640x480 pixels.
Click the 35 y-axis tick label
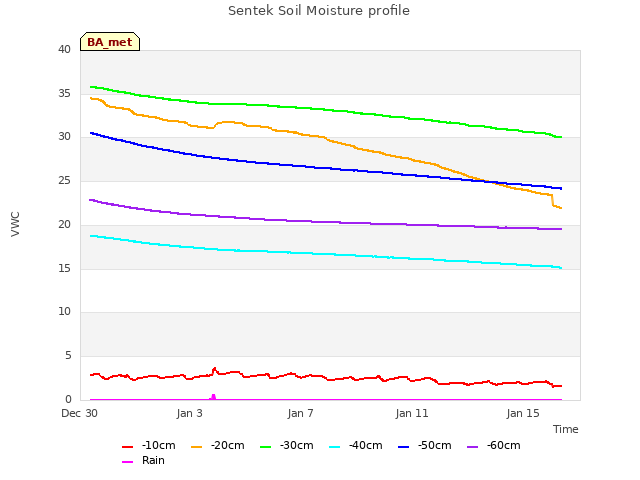(x=64, y=93)
